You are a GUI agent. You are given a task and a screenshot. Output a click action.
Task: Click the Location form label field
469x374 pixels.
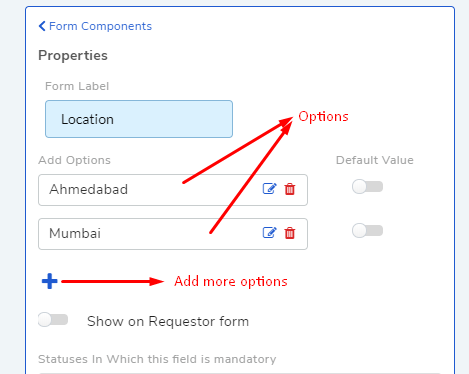click(139, 119)
